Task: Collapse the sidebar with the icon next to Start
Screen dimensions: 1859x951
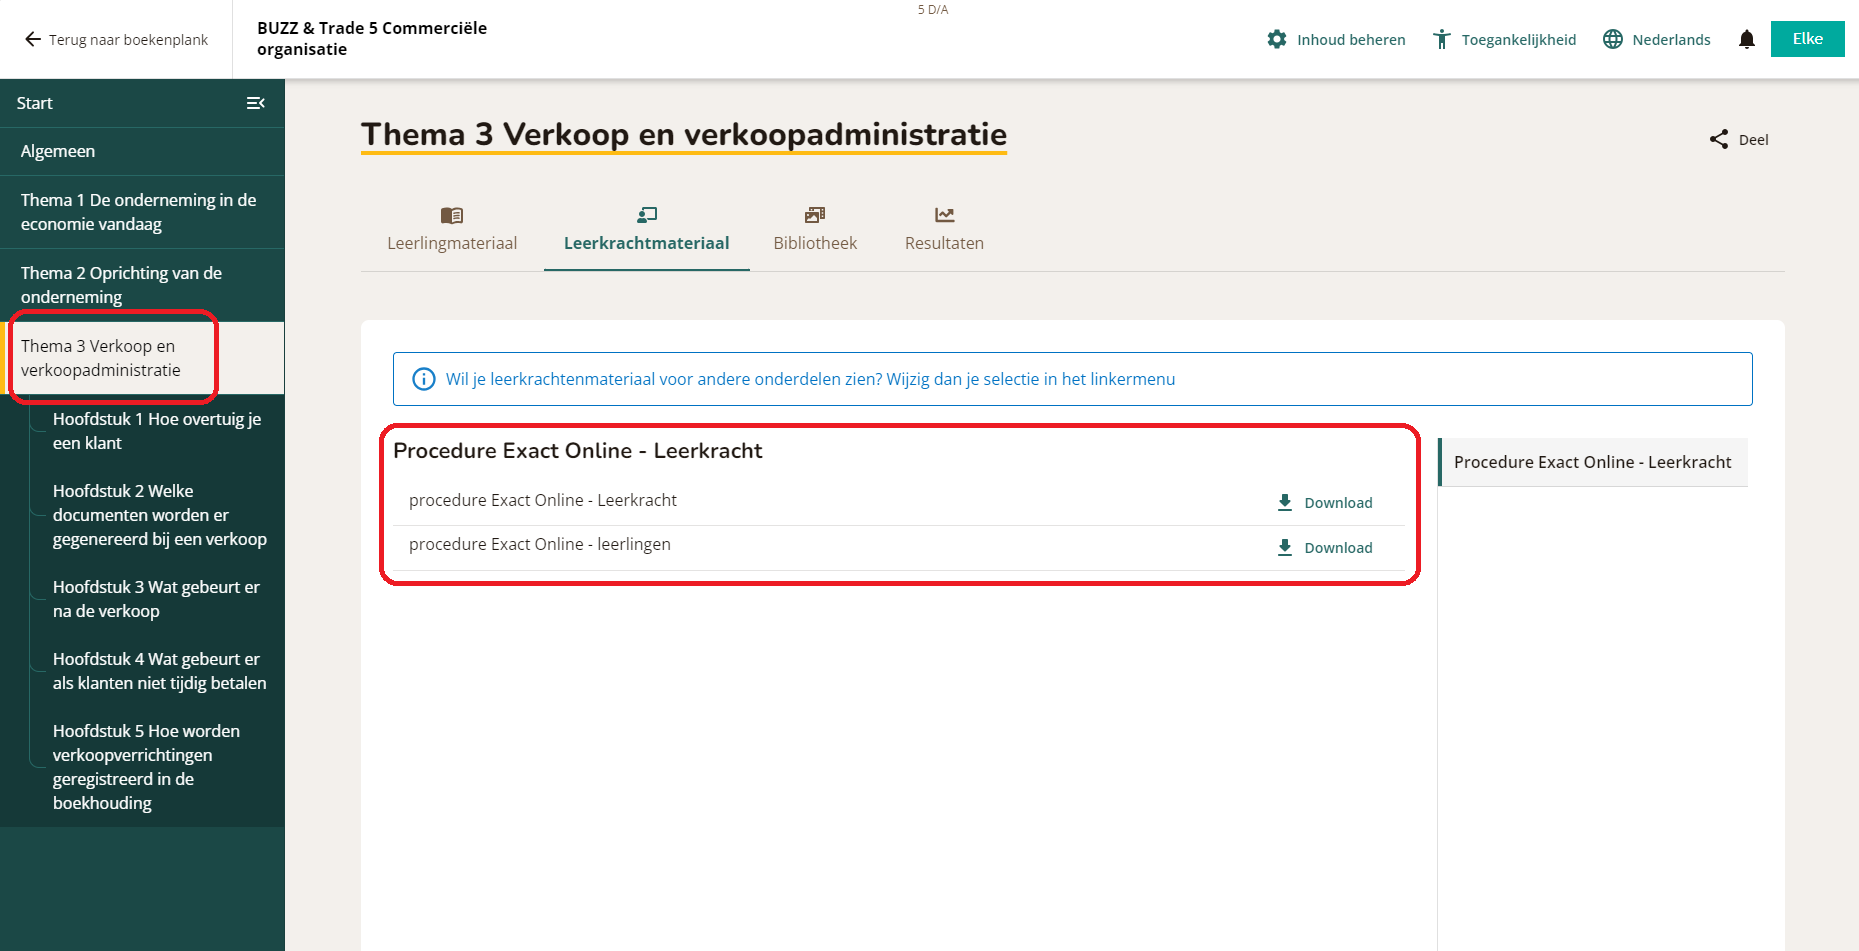Action: pyautogui.click(x=256, y=103)
